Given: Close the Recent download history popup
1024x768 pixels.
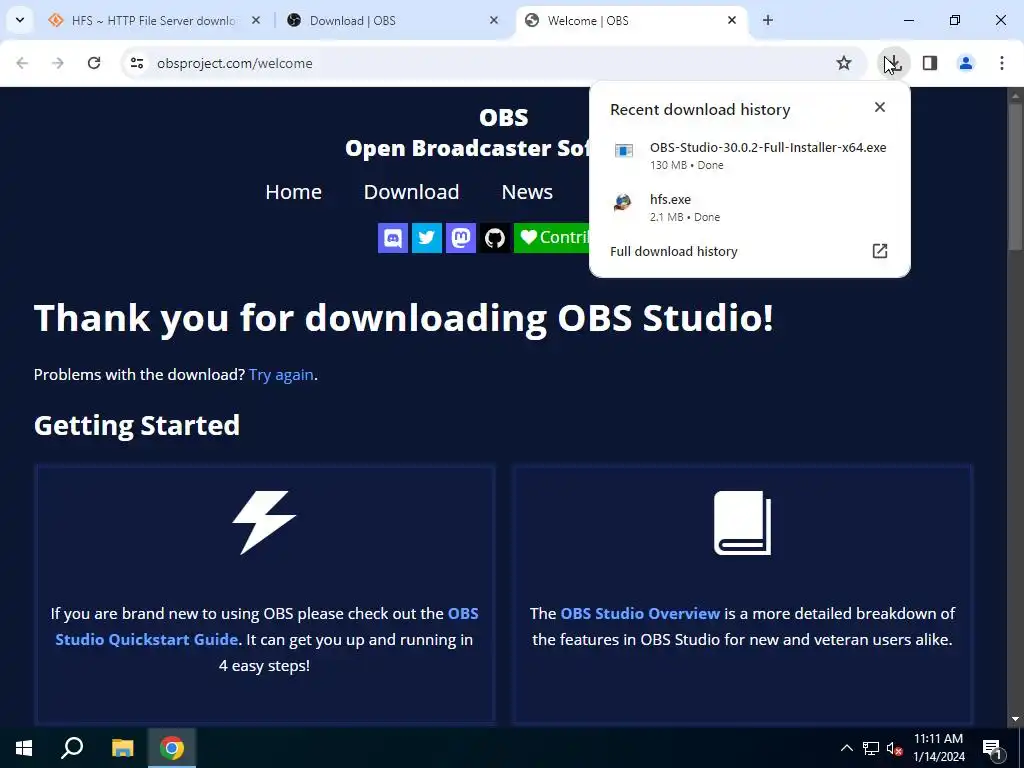Looking at the screenshot, I should (880, 107).
